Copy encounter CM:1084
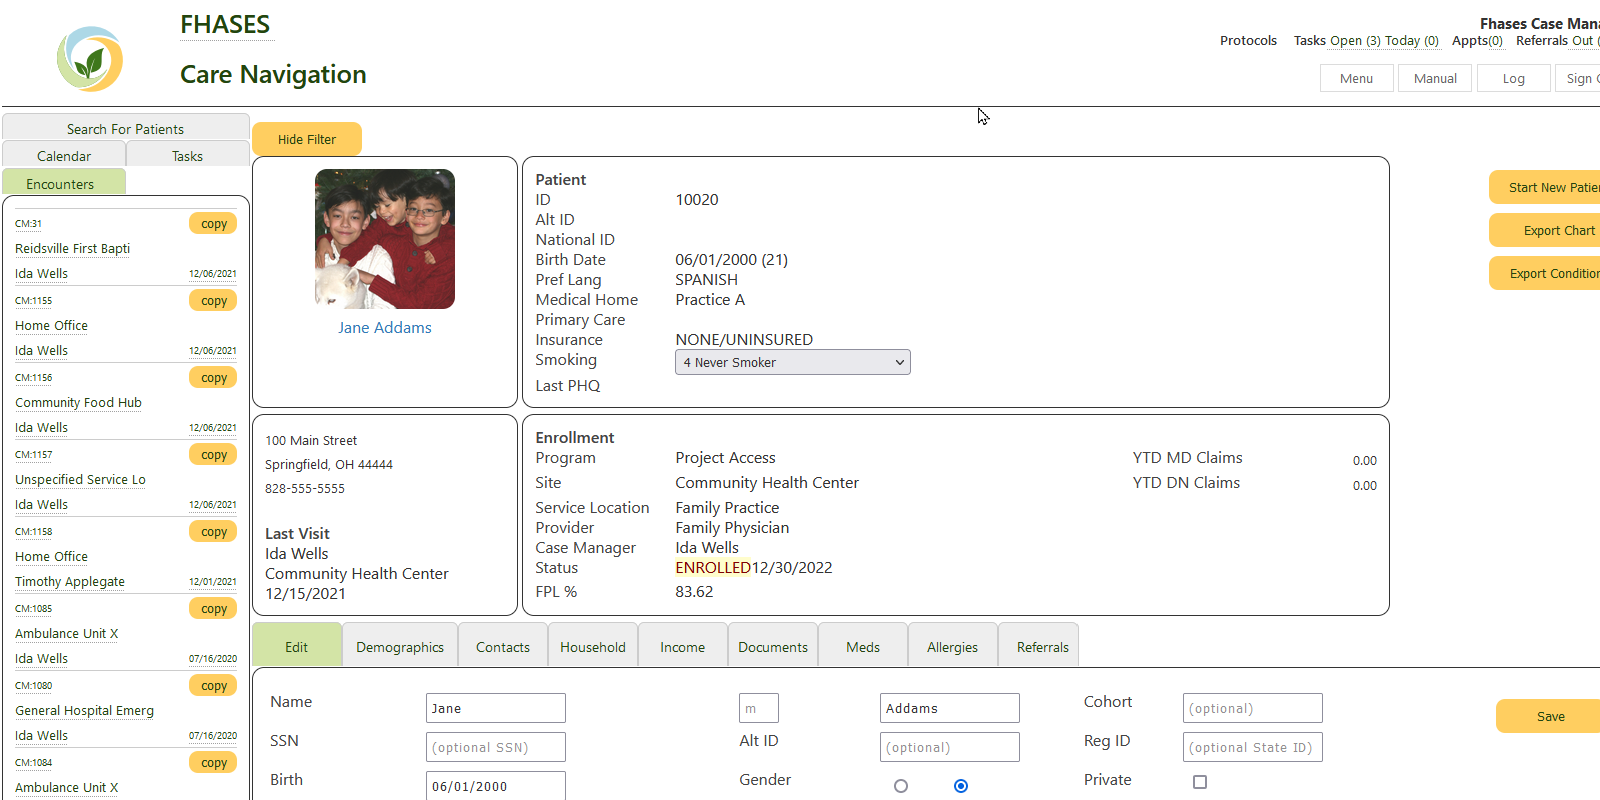Viewport: 1600px width, 800px height. pos(213,762)
